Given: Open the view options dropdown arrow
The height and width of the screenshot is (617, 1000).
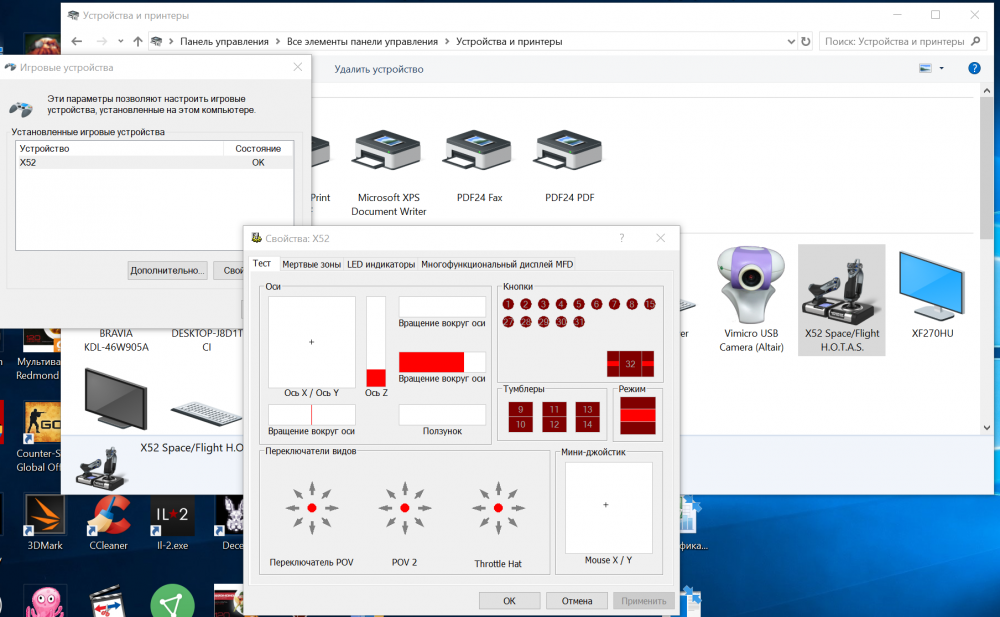Looking at the screenshot, I should click(x=942, y=69).
